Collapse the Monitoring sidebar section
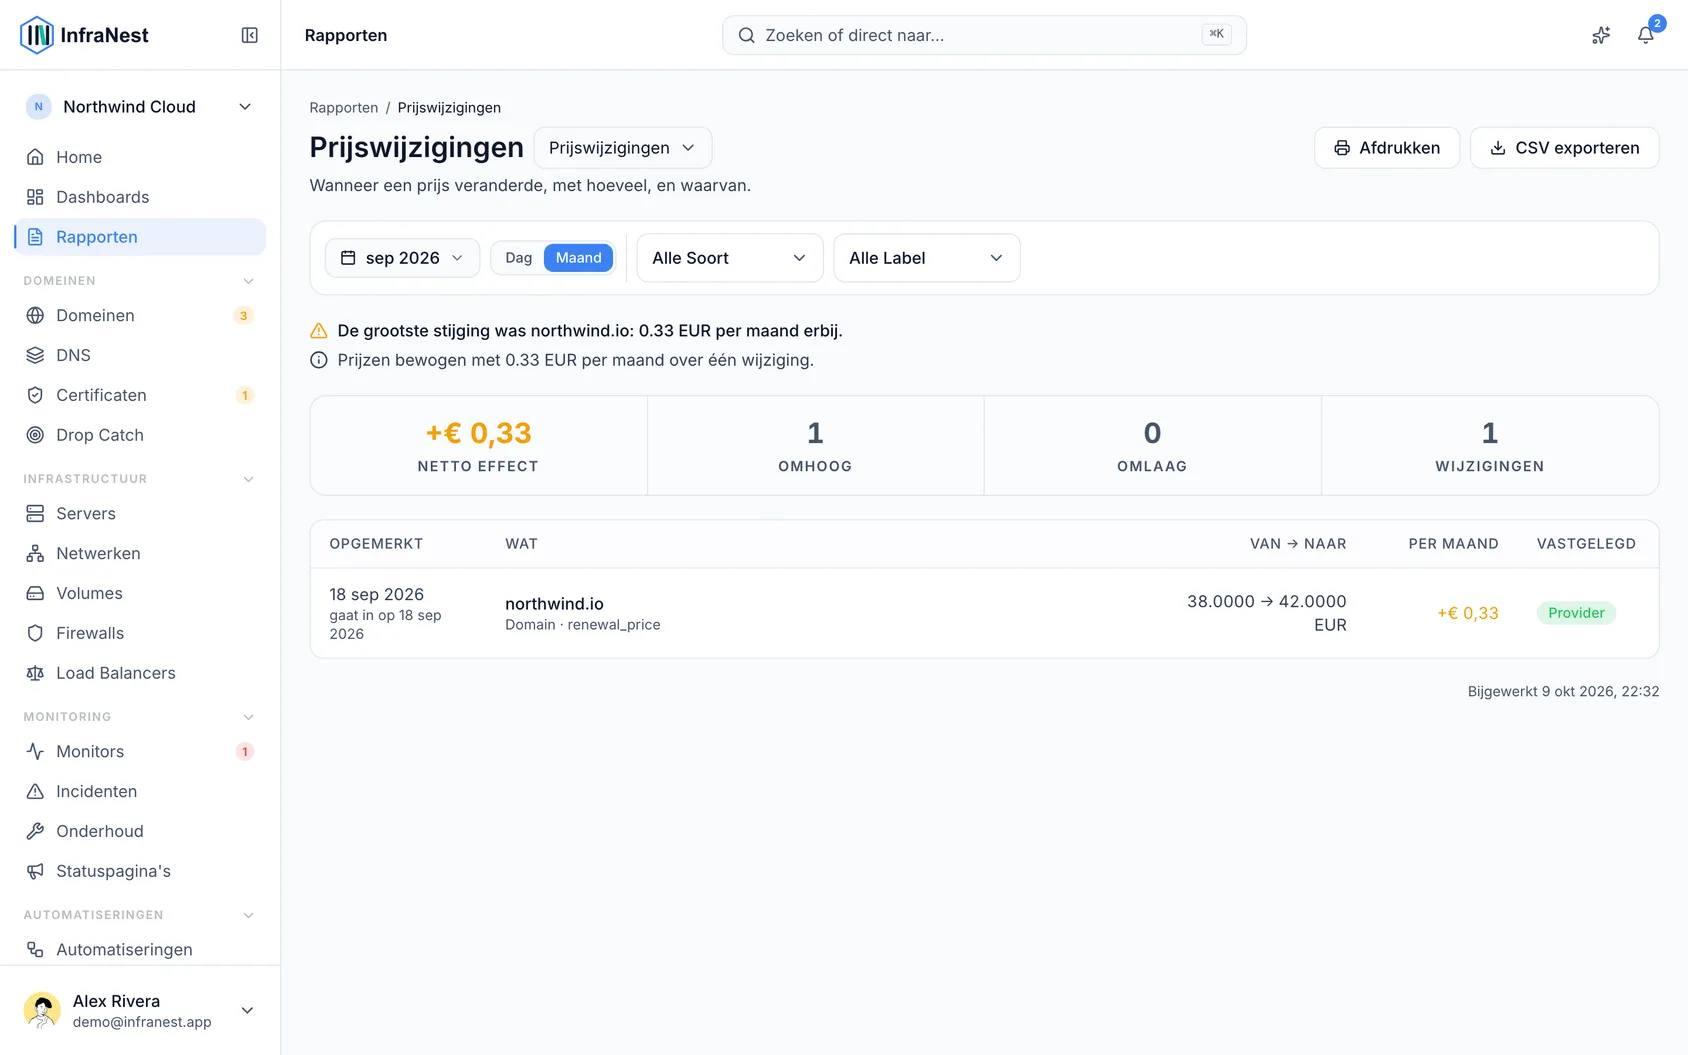Screen dimensions: 1688x1055 [140, 717]
